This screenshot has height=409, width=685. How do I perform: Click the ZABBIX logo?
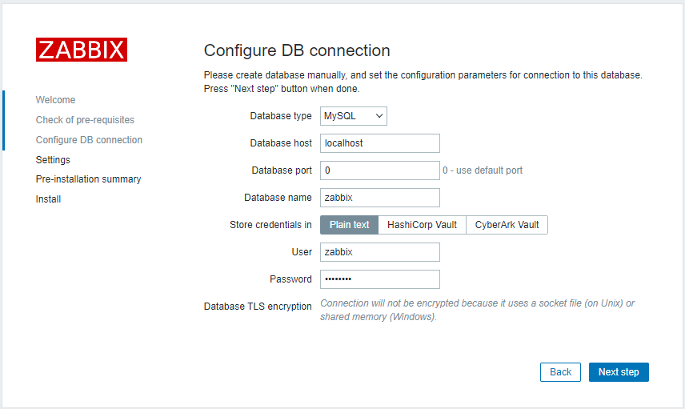[x=81, y=49]
